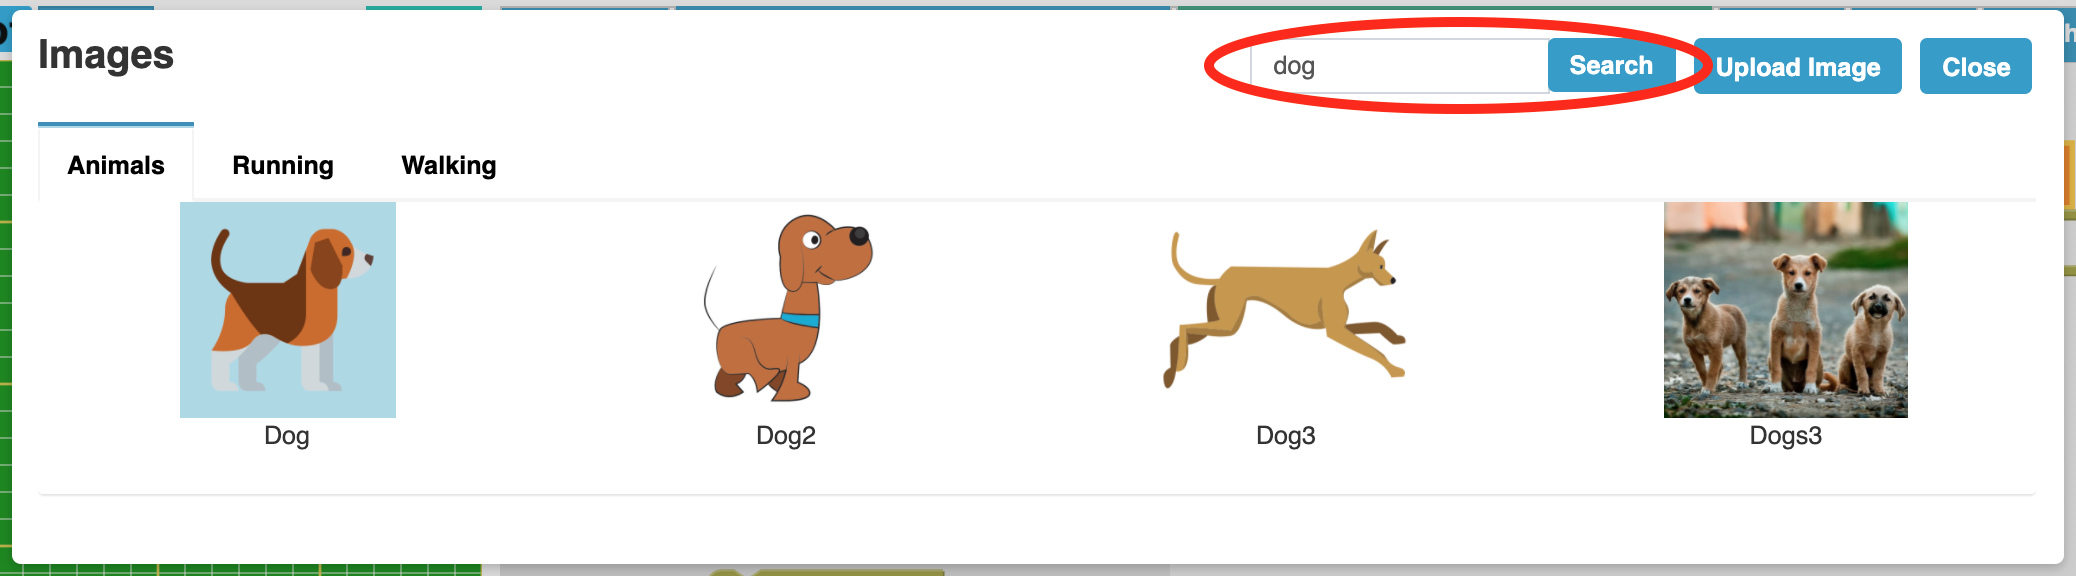This screenshot has height=576, width=2076.
Task: Click the 'Dog2' caption label
Action: click(x=786, y=436)
